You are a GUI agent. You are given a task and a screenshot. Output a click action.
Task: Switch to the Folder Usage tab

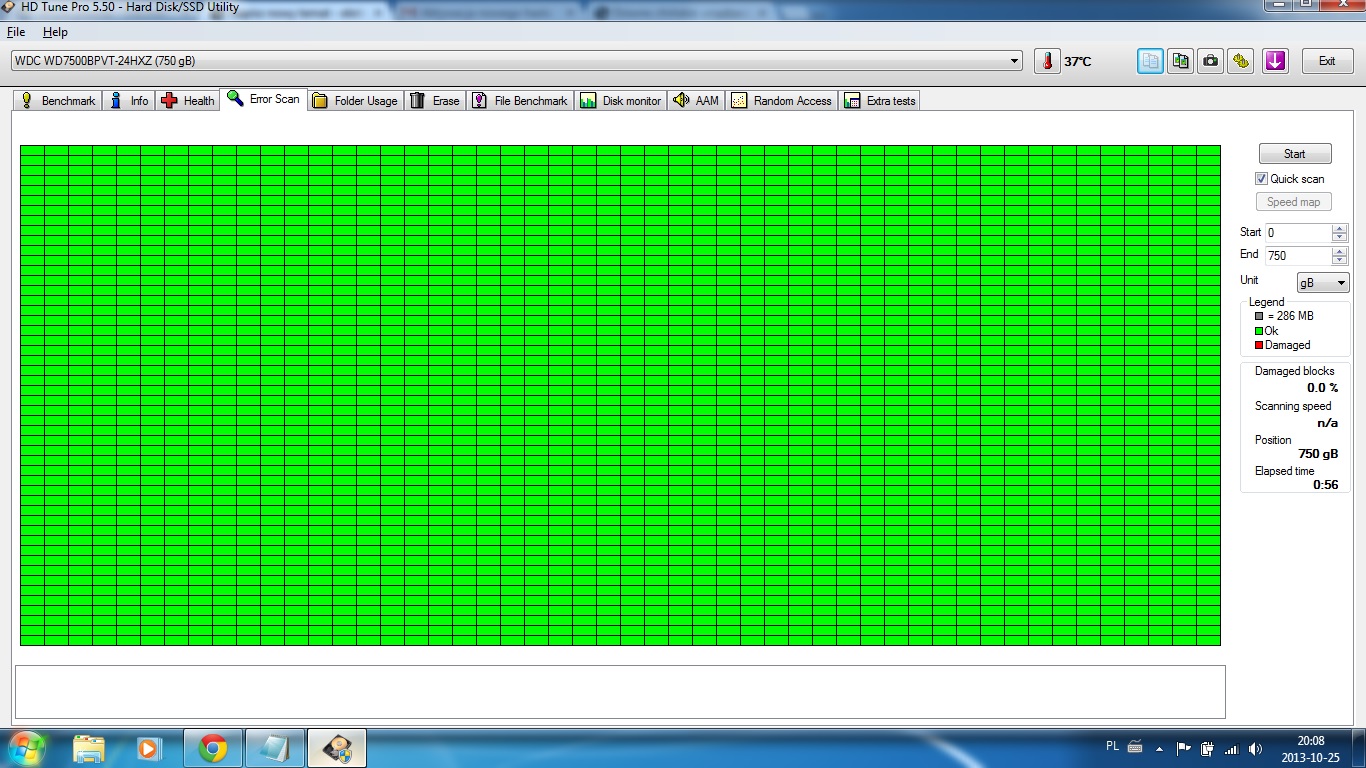(x=355, y=101)
